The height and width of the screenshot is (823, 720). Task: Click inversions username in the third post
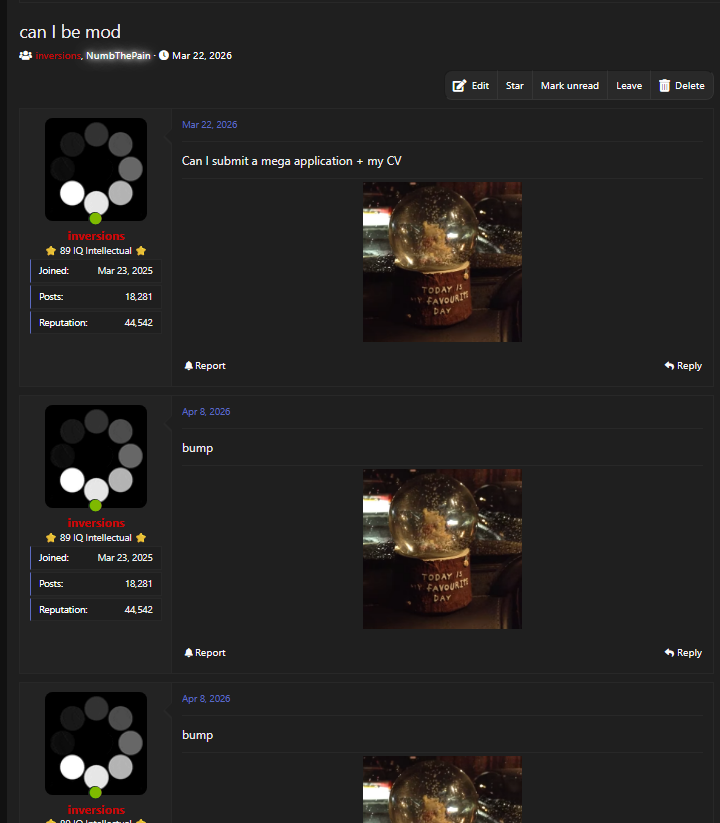(x=96, y=810)
